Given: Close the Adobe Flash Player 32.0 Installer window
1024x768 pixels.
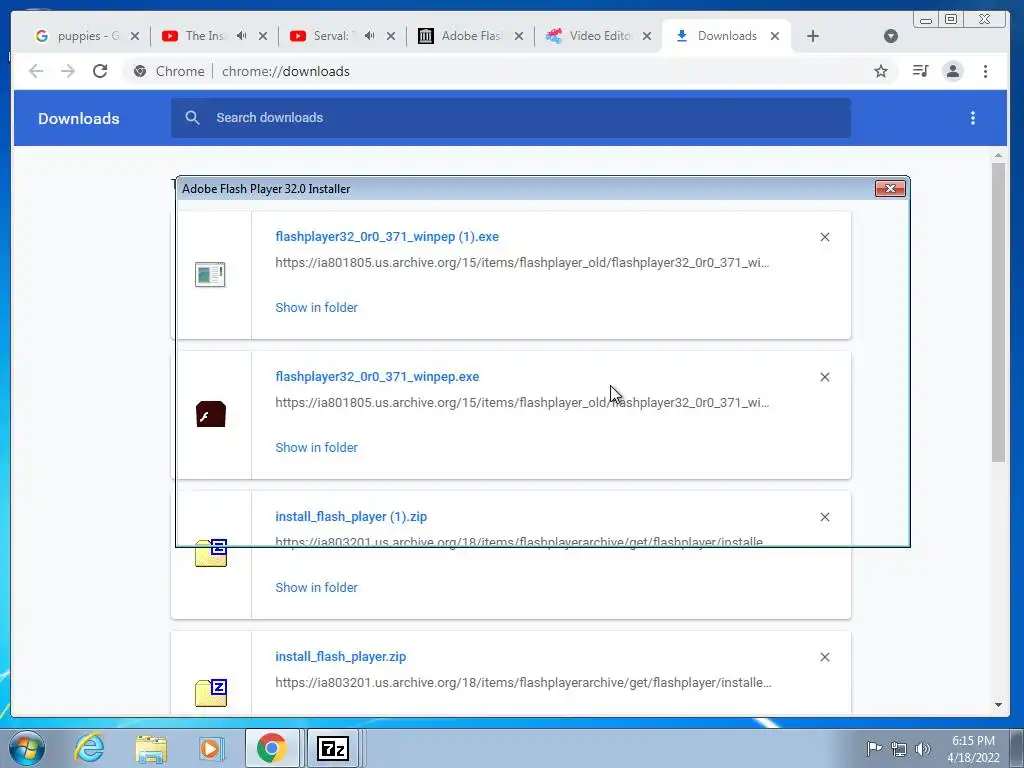Looking at the screenshot, I should 890,189.
